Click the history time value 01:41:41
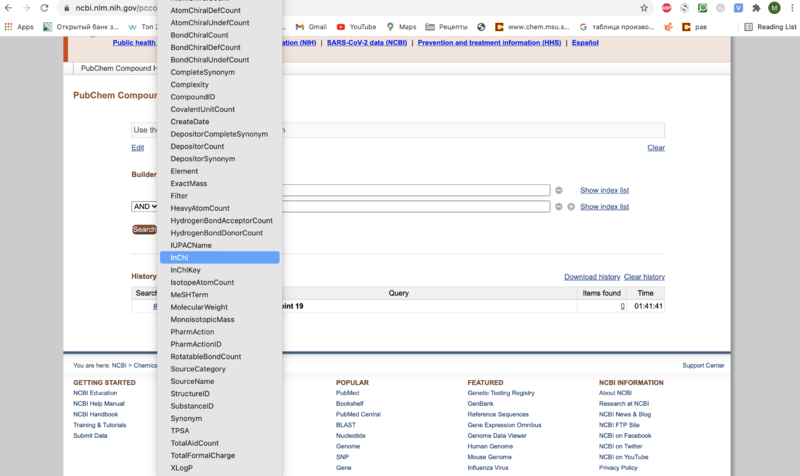The height and width of the screenshot is (476, 800). point(648,306)
